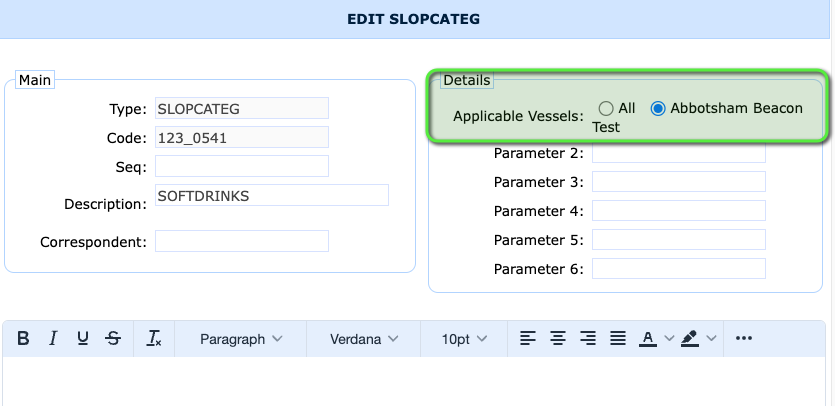Screen dimensions: 835x406
Task: Apply strikethrough formatting
Action: [113, 339]
